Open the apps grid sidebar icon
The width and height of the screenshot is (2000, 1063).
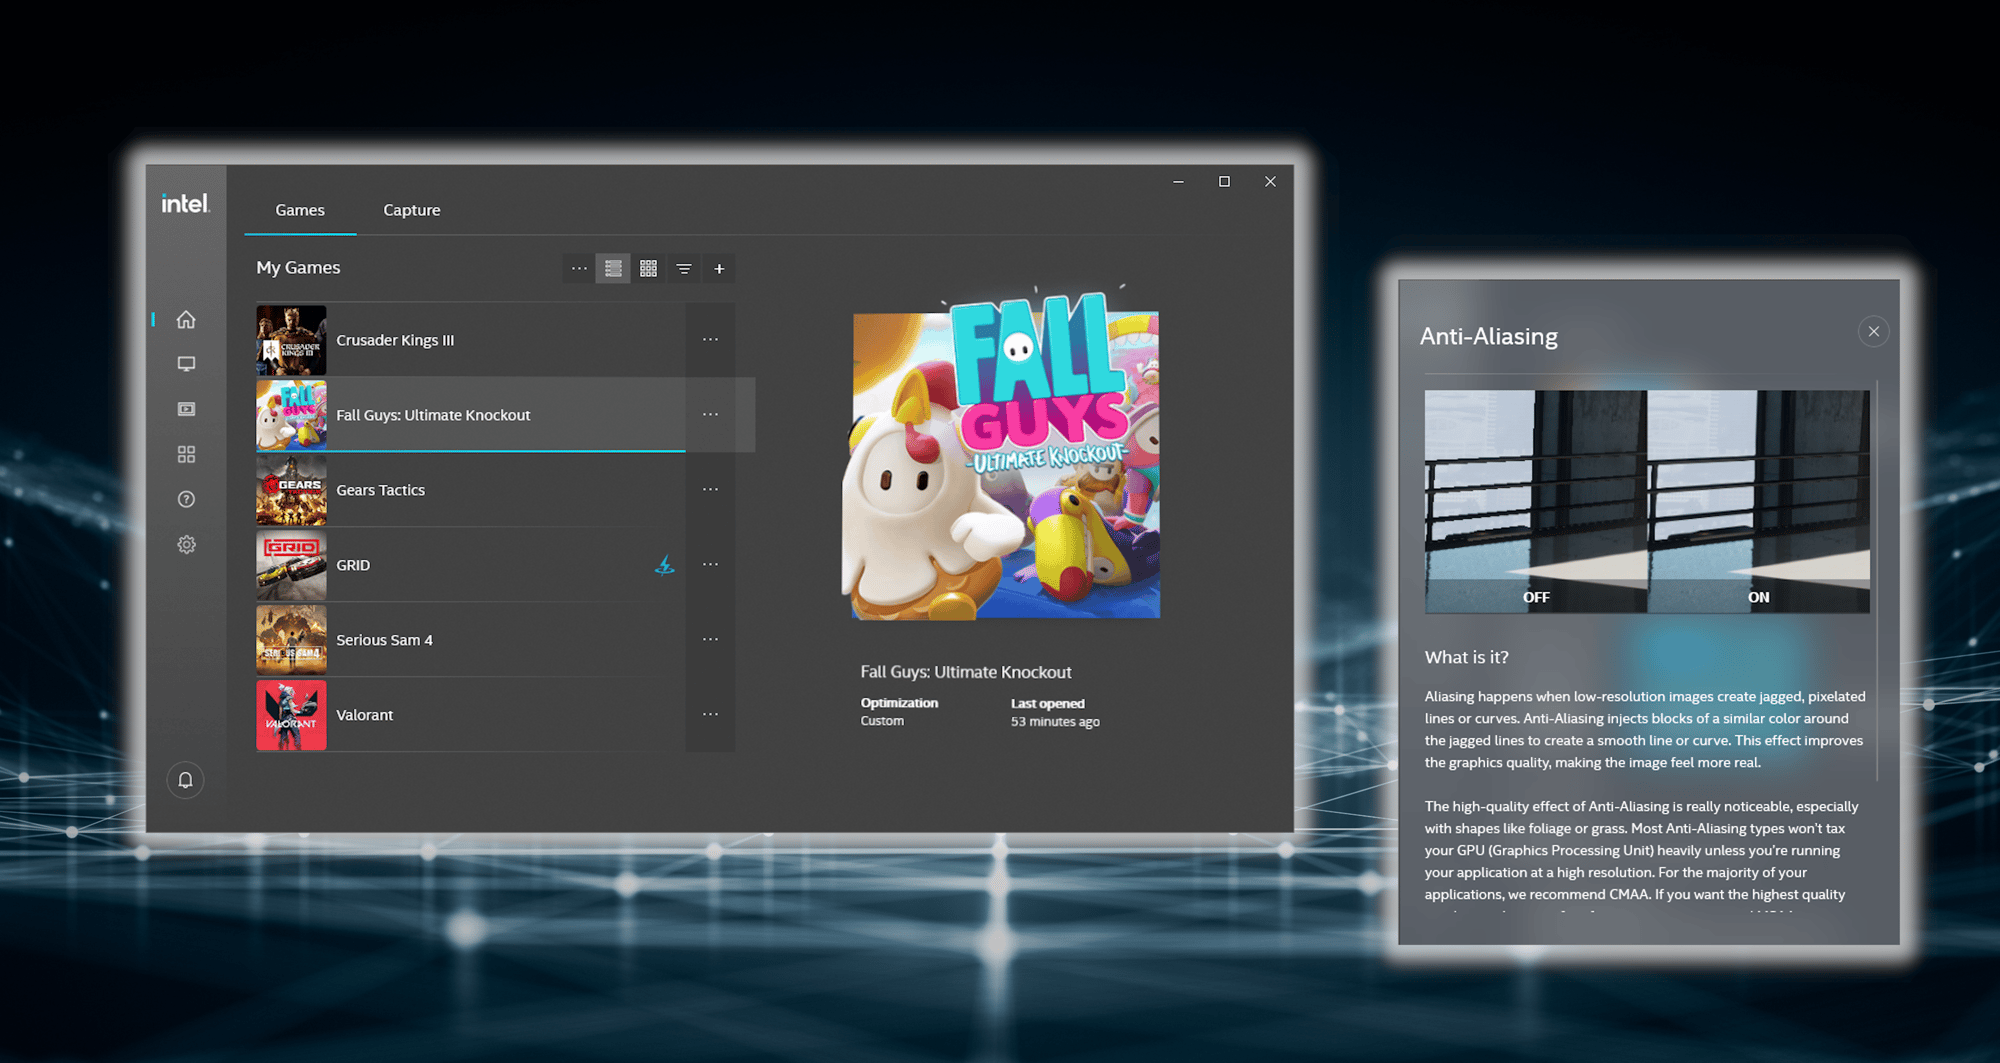(186, 454)
